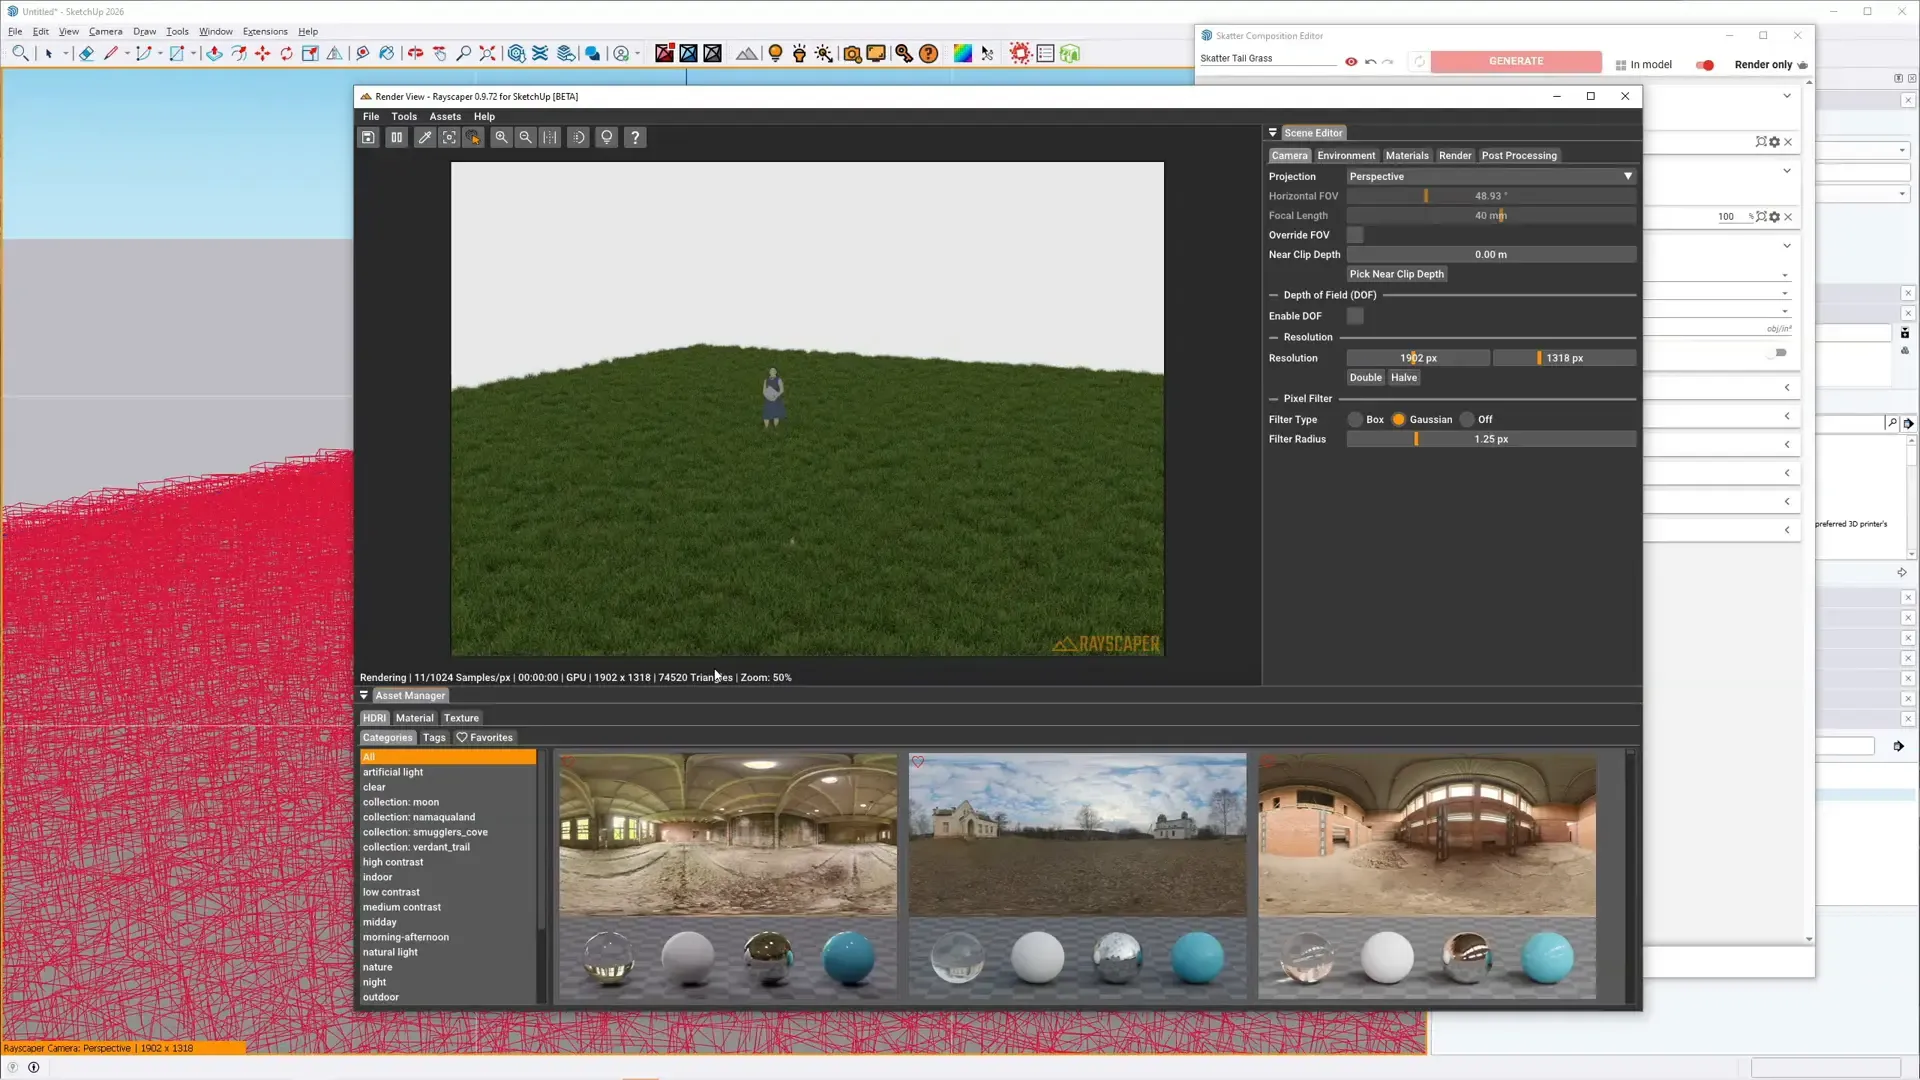
Task: Show Favorites in Asset Manager
Action: coord(484,738)
